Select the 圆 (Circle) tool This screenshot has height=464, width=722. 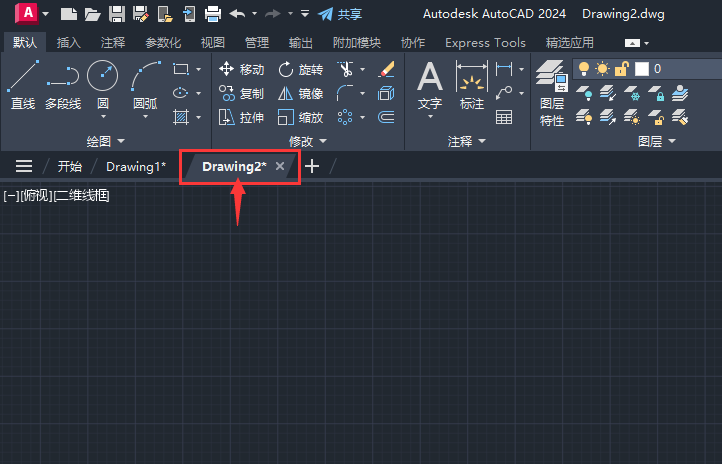pyautogui.click(x=102, y=84)
